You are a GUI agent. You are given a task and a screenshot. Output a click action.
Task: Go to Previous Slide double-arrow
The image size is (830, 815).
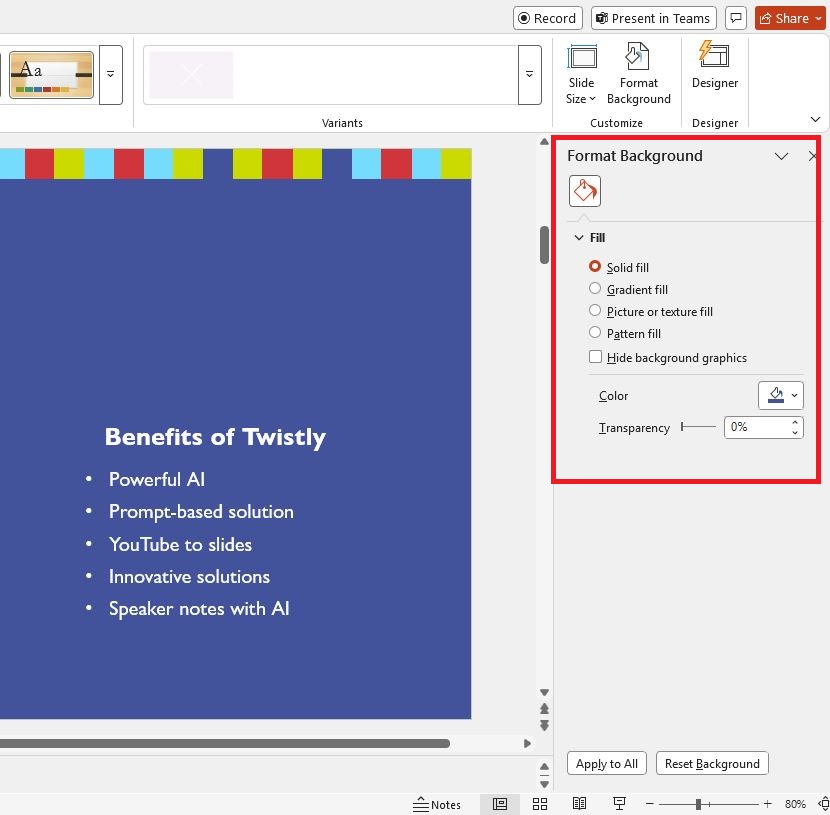[544, 709]
